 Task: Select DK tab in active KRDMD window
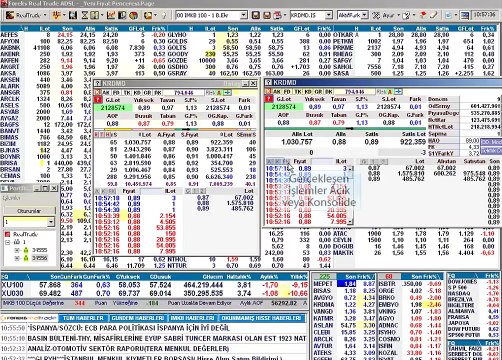click(328, 91)
